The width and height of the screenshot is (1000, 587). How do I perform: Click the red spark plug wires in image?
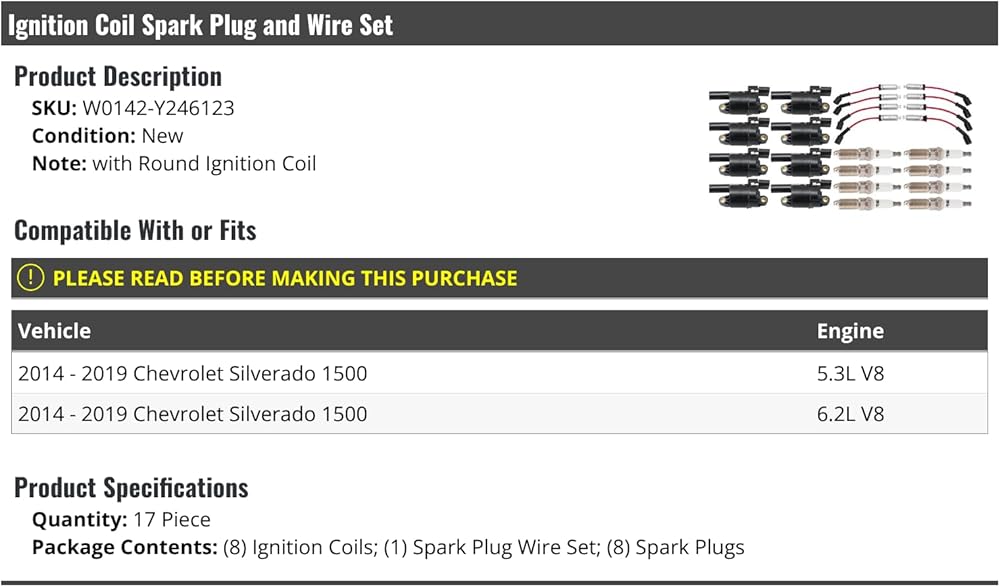[904, 112]
